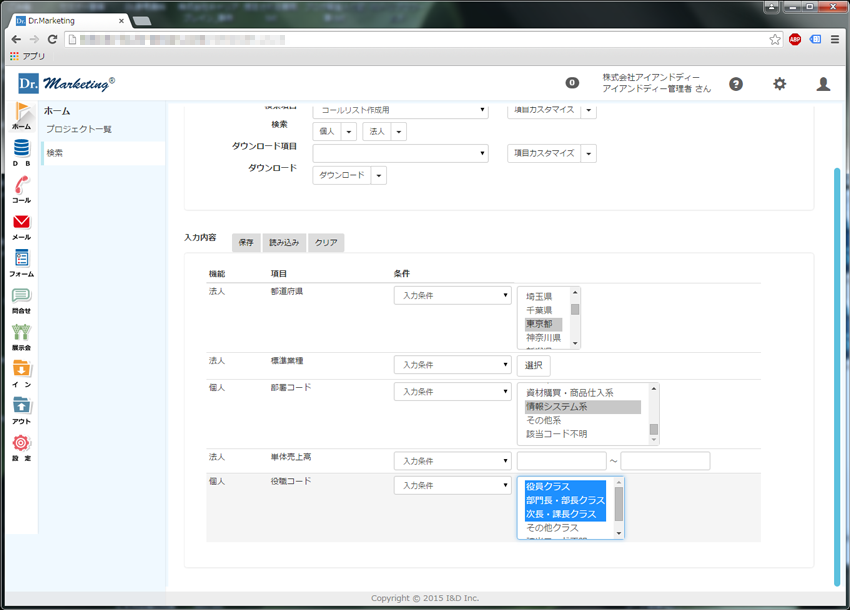Viewport: 850px width, 610px height.
Task: Click the Call phone icon
Action: pos(21,187)
